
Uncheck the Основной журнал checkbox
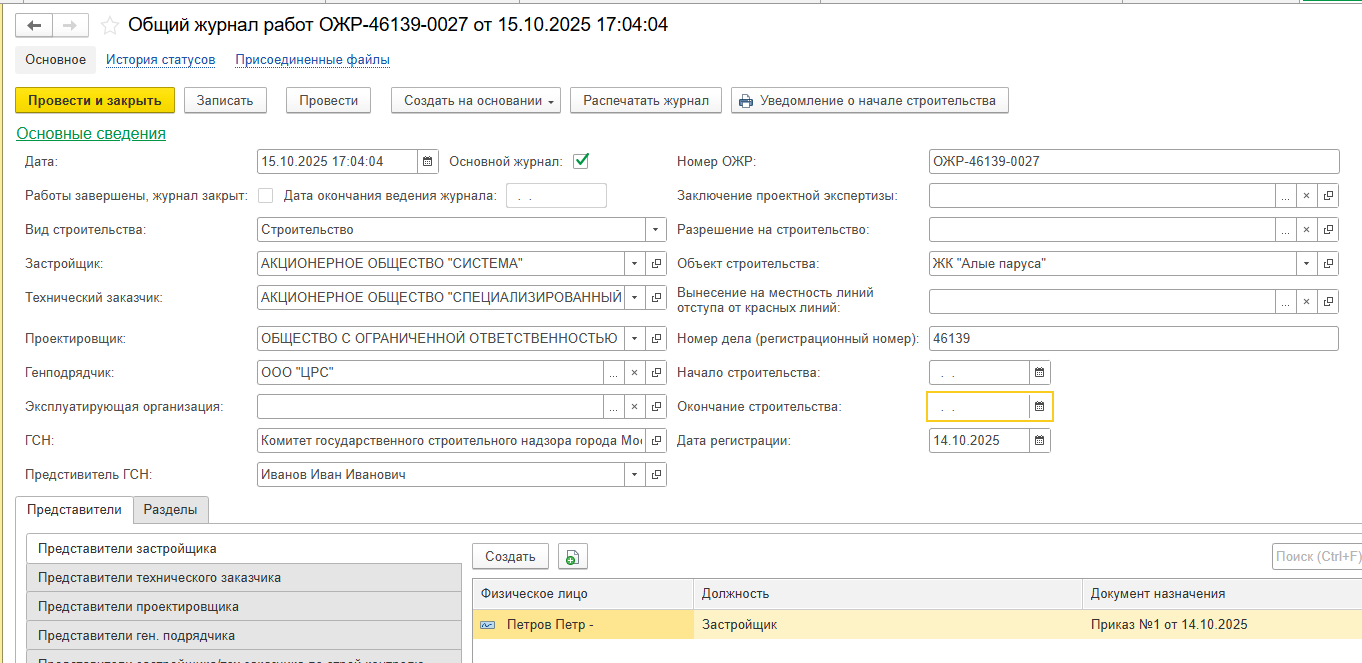pyautogui.click(x=581, y=161)
